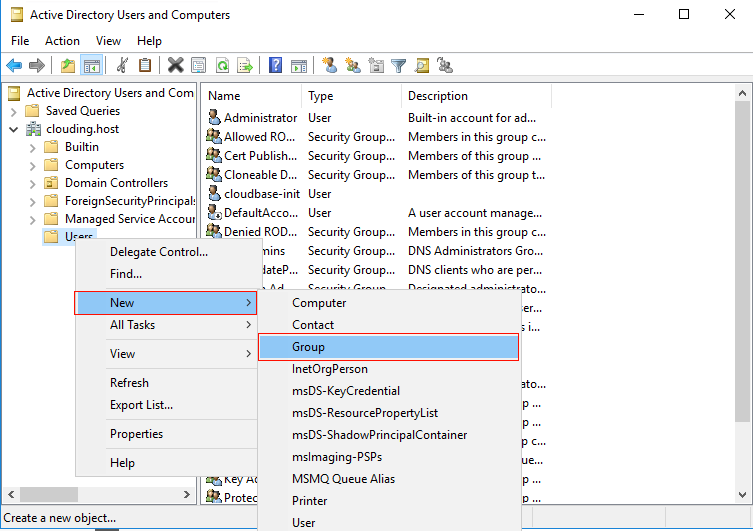753x531 pixels.
Task: Select User in the New submenu
Action: 389,523
